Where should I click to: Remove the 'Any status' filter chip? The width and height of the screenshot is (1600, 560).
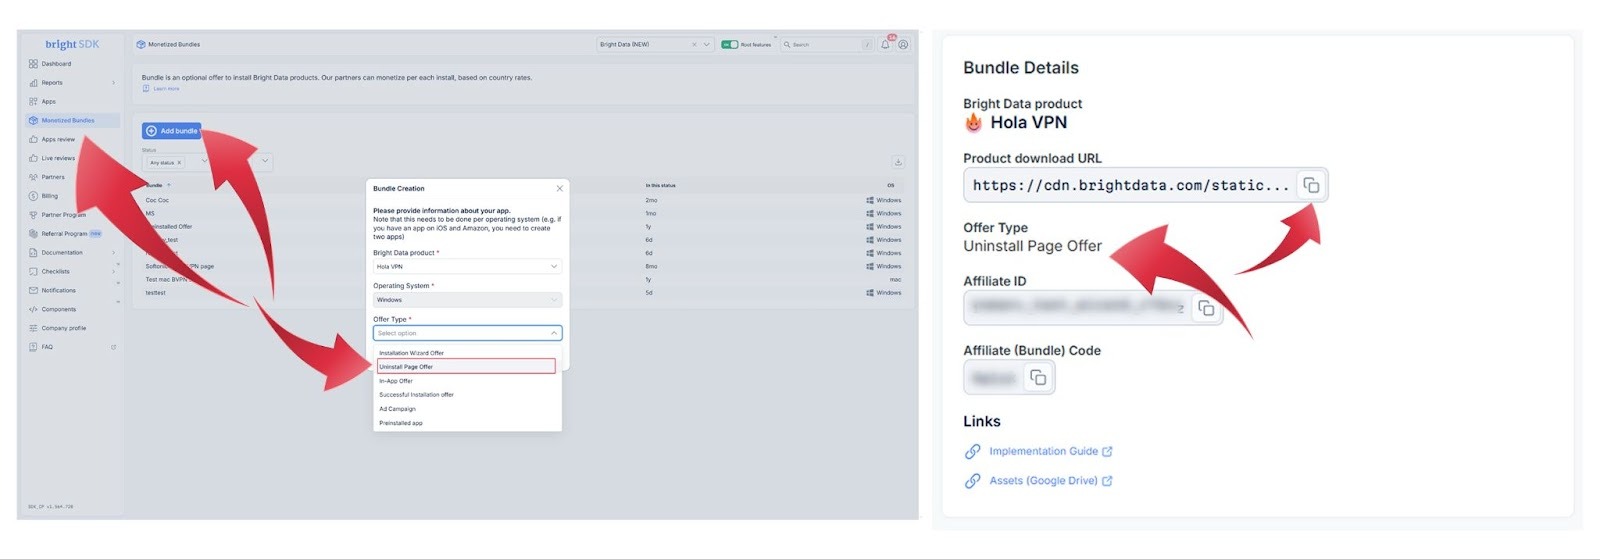[179, 162]
